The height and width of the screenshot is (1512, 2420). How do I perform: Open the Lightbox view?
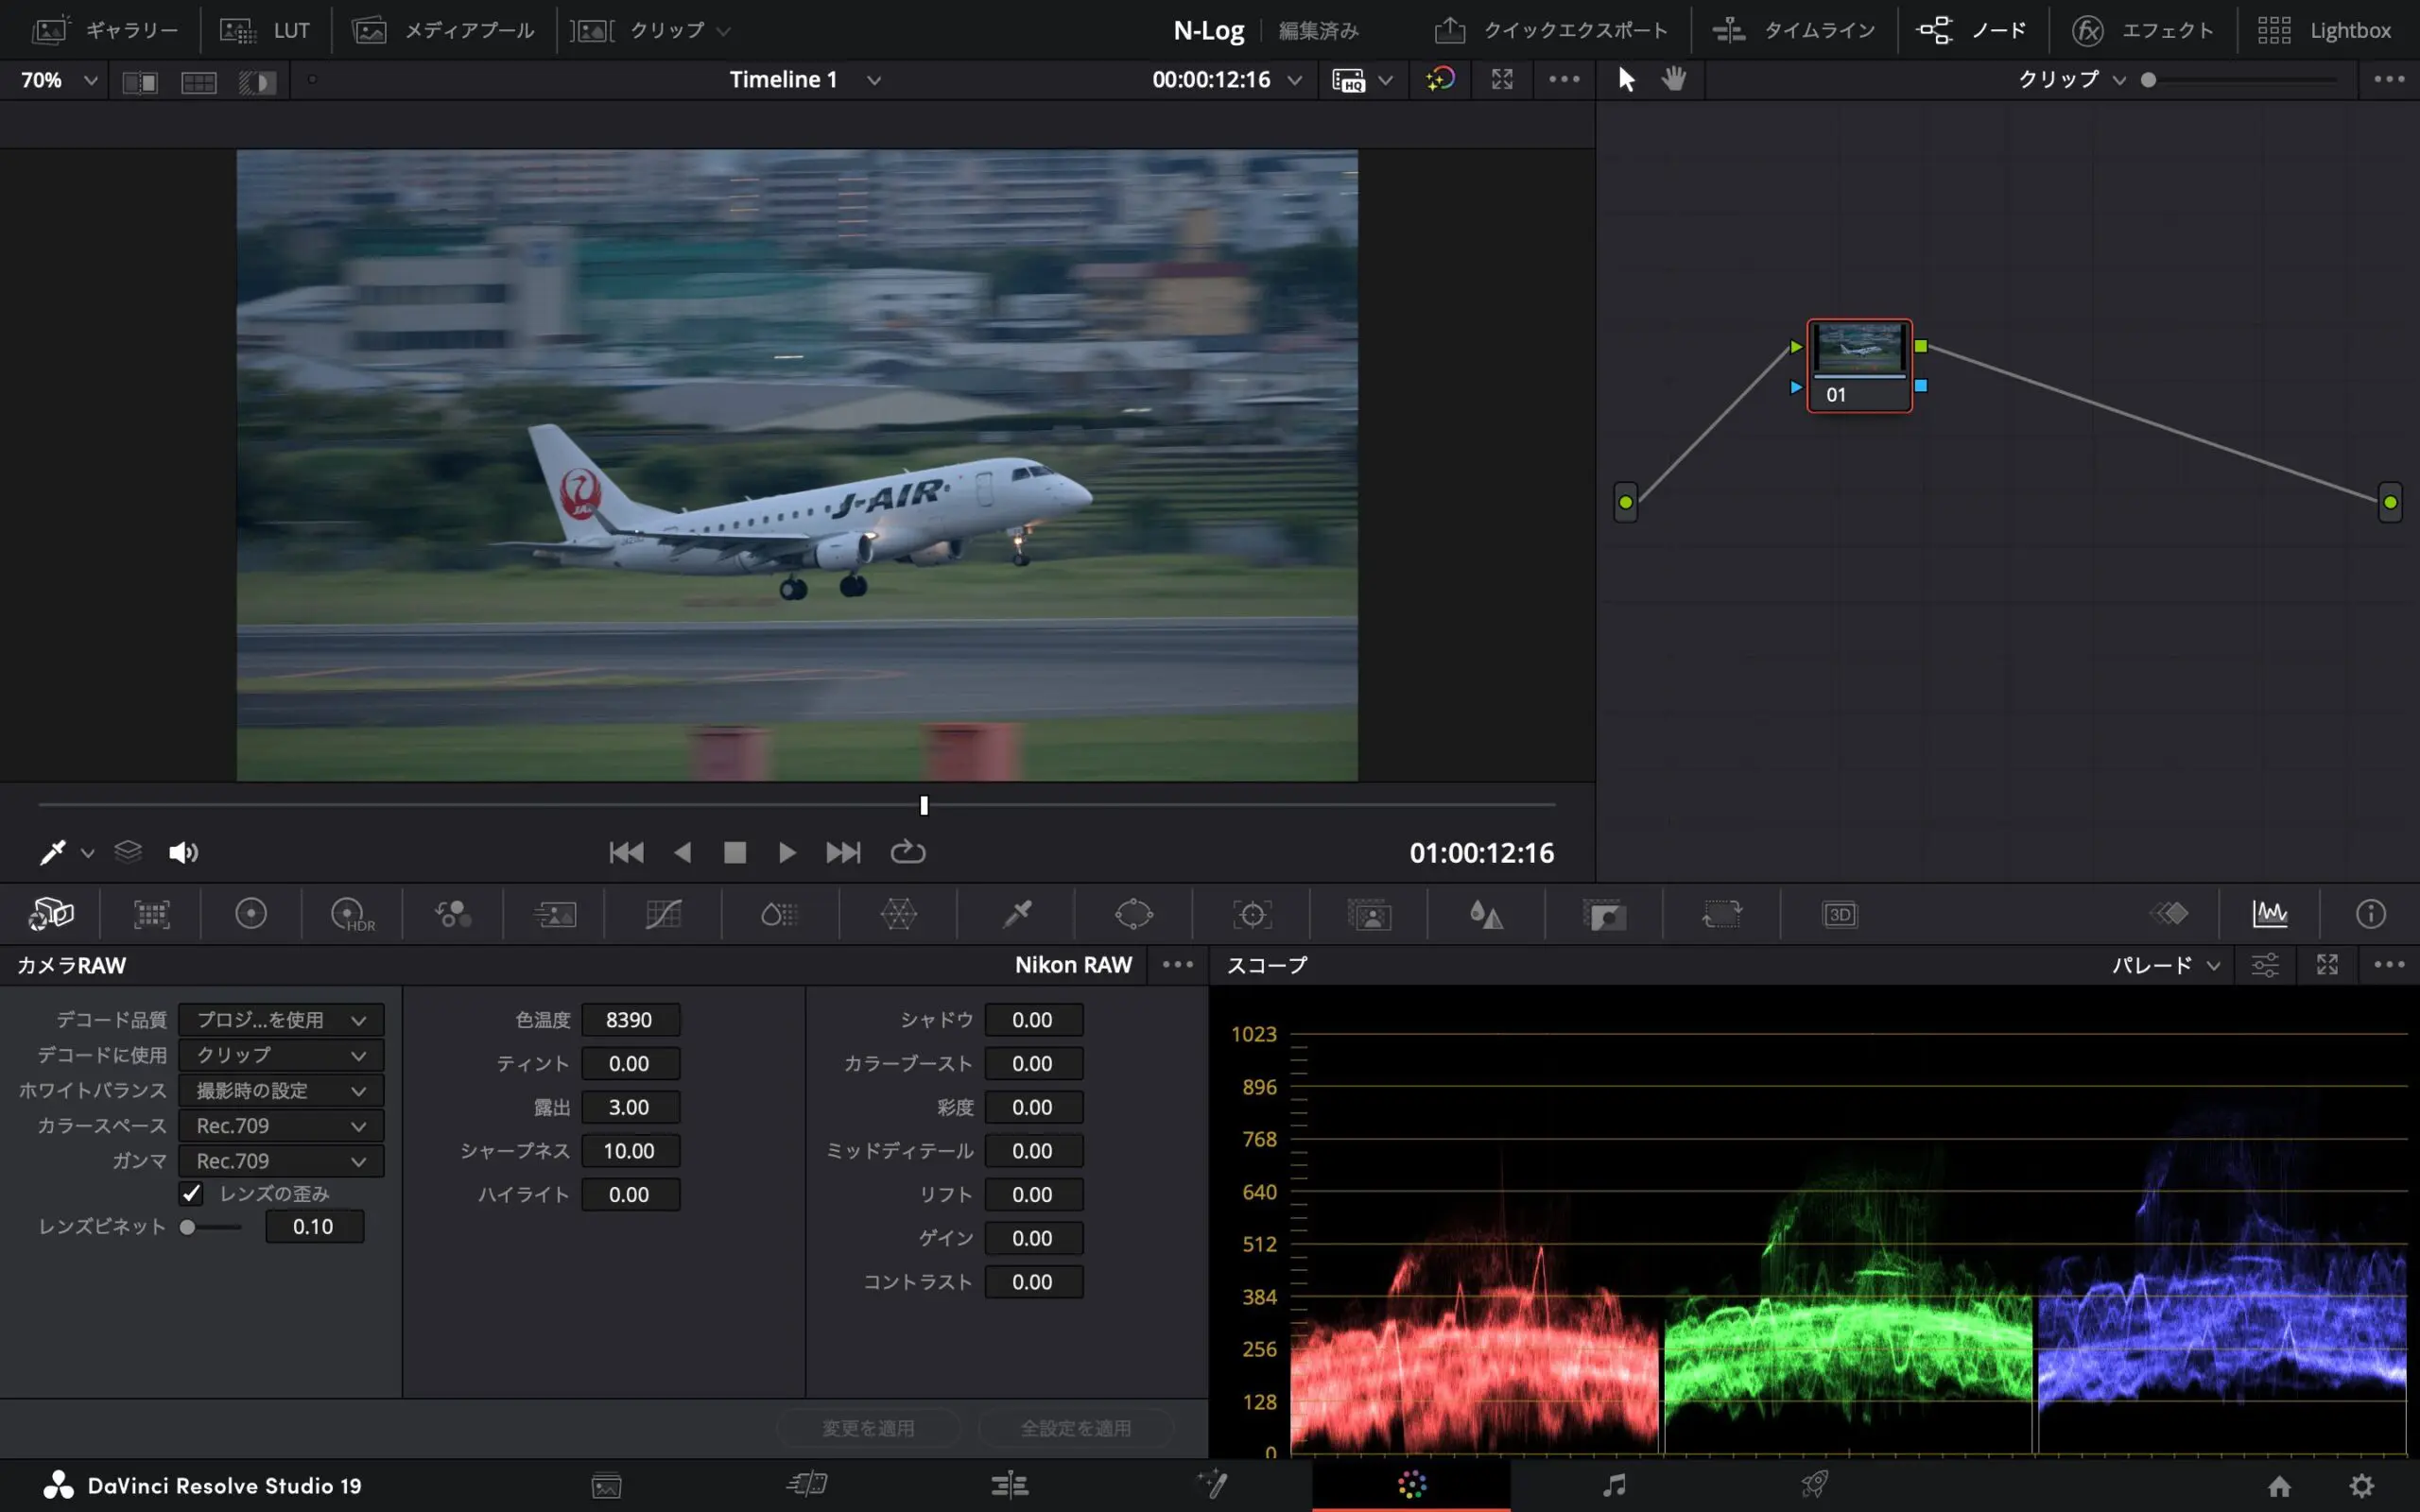(2324, 30)
